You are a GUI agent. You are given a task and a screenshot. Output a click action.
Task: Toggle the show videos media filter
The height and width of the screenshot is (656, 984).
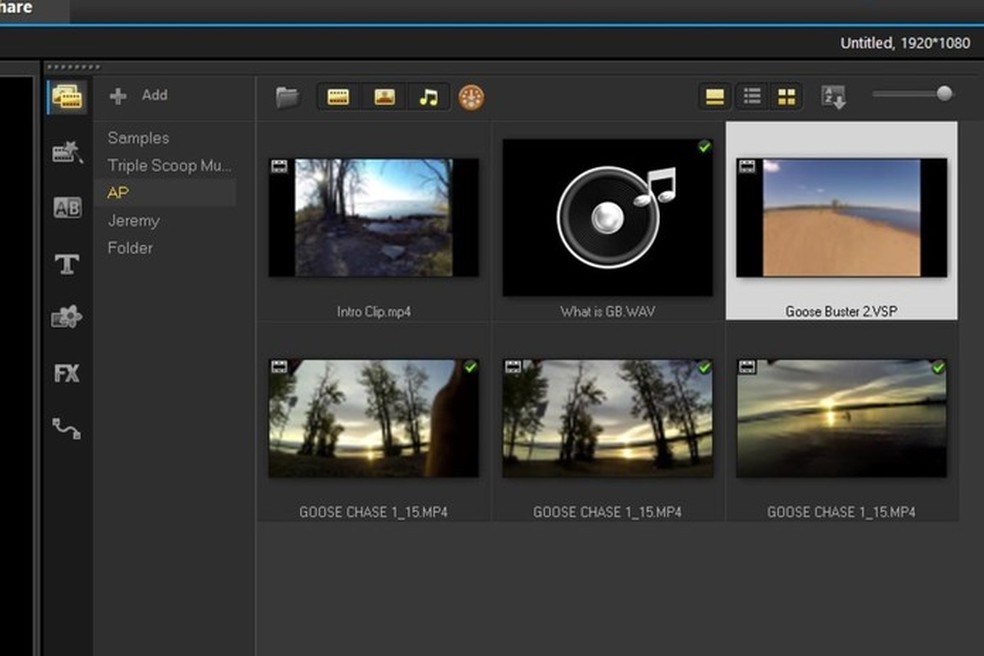pyautogui.click(x=337, y=96)
